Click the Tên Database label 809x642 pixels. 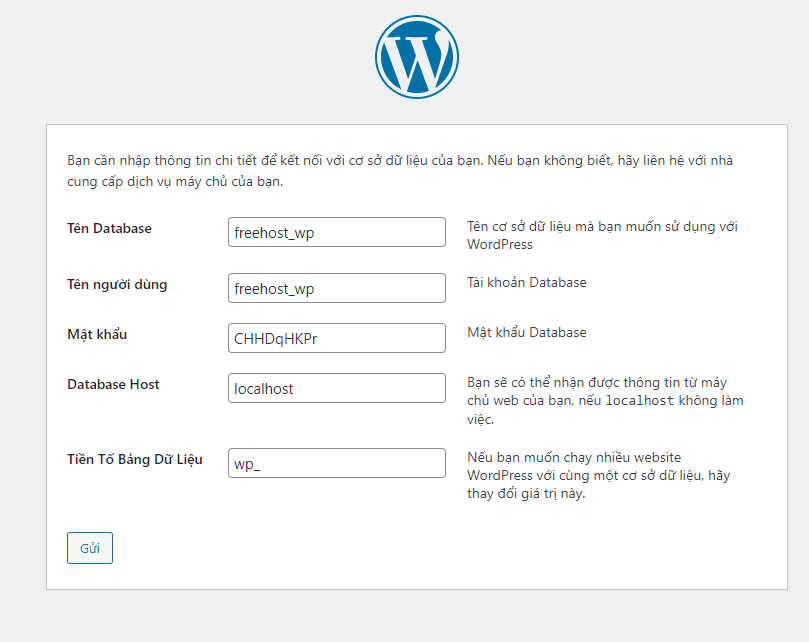pyautogui.click(x=109, y=229)
